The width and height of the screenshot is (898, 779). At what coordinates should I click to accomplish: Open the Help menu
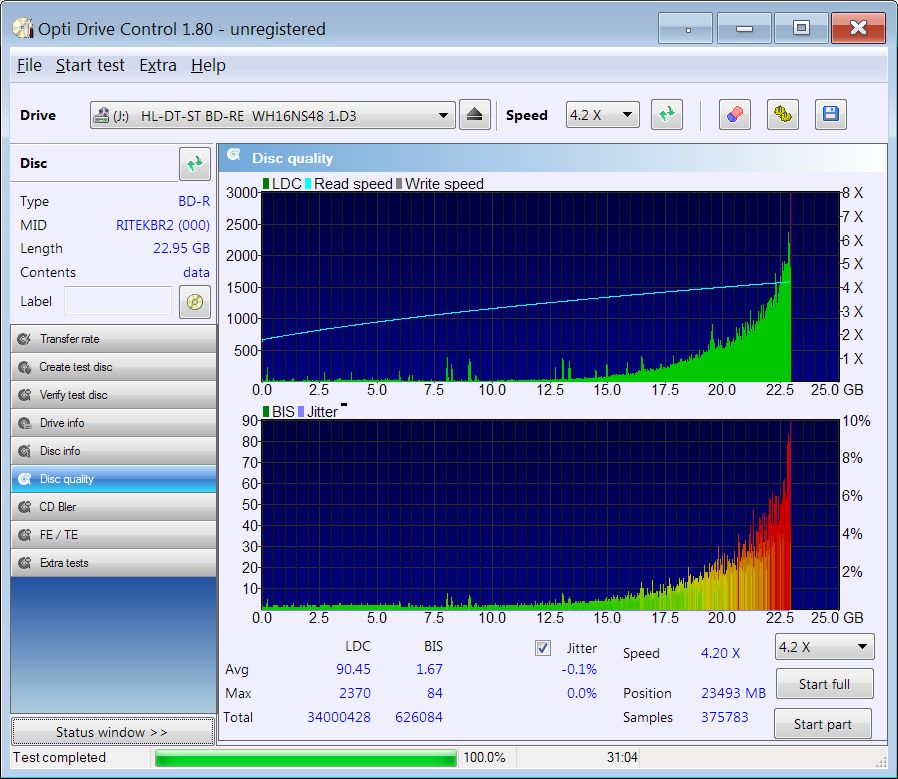point(208,65)
